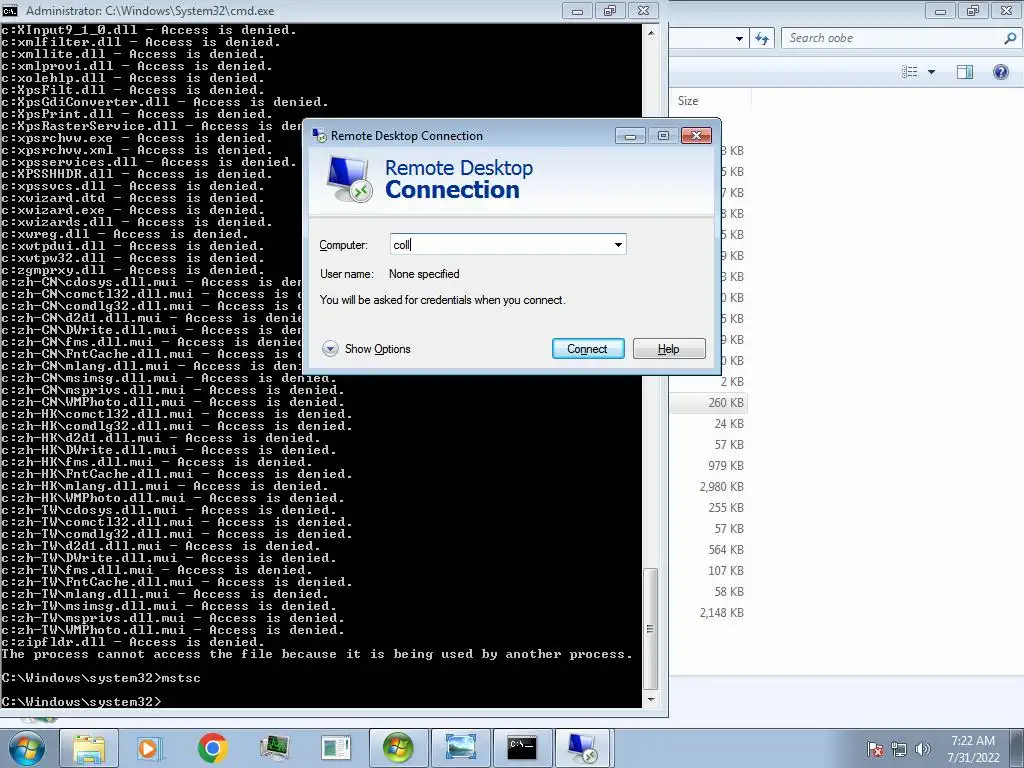Click the 'c:XInput9_1_0.dll' line in cmd
1024x768 pixels.
pyautogui.click(x=149, y=30)
